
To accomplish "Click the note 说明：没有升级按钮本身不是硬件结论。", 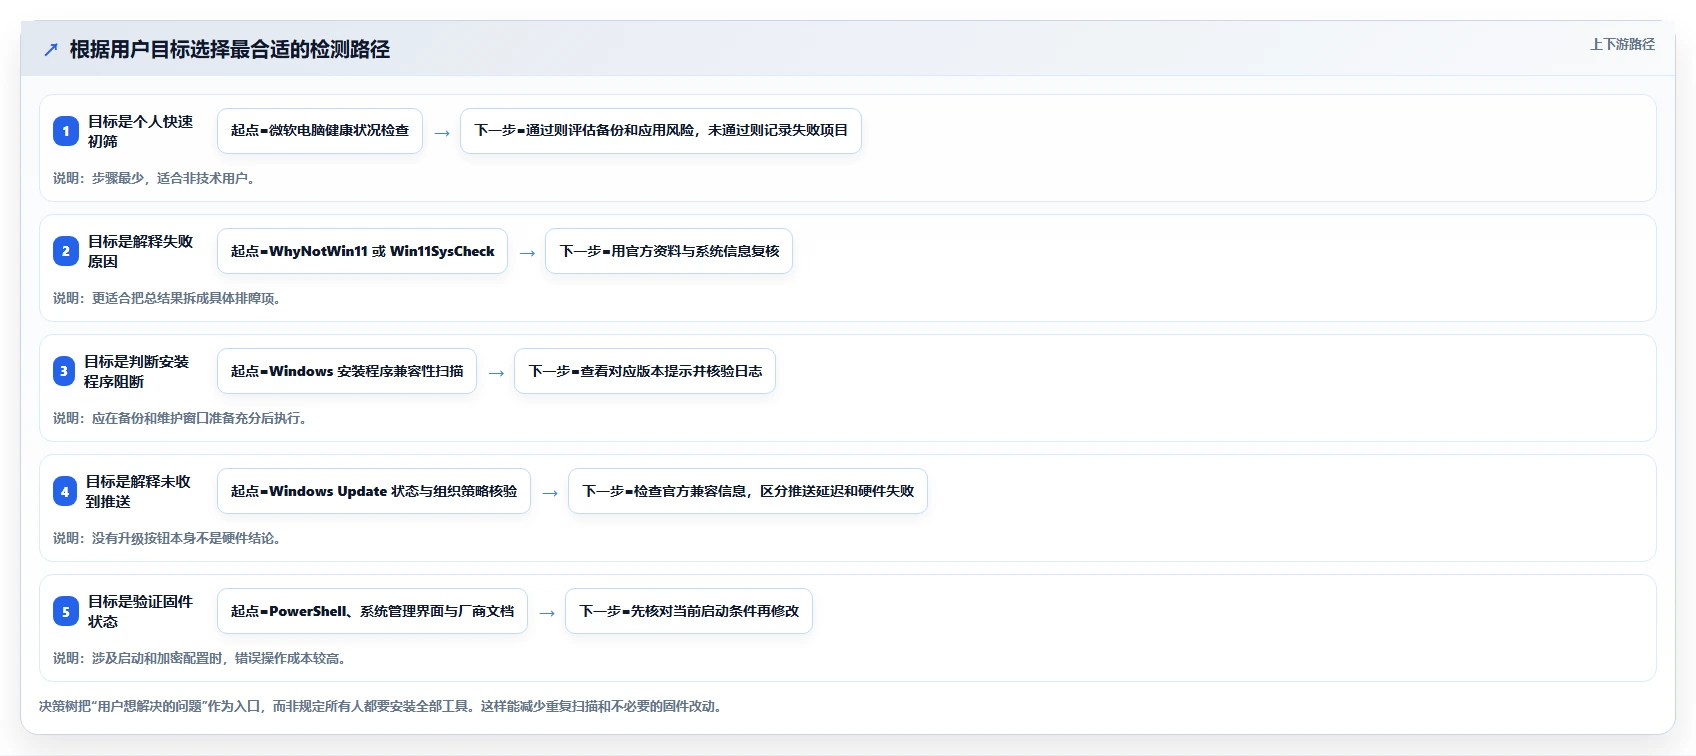I will pyautogui.click(x=169, y=538).
